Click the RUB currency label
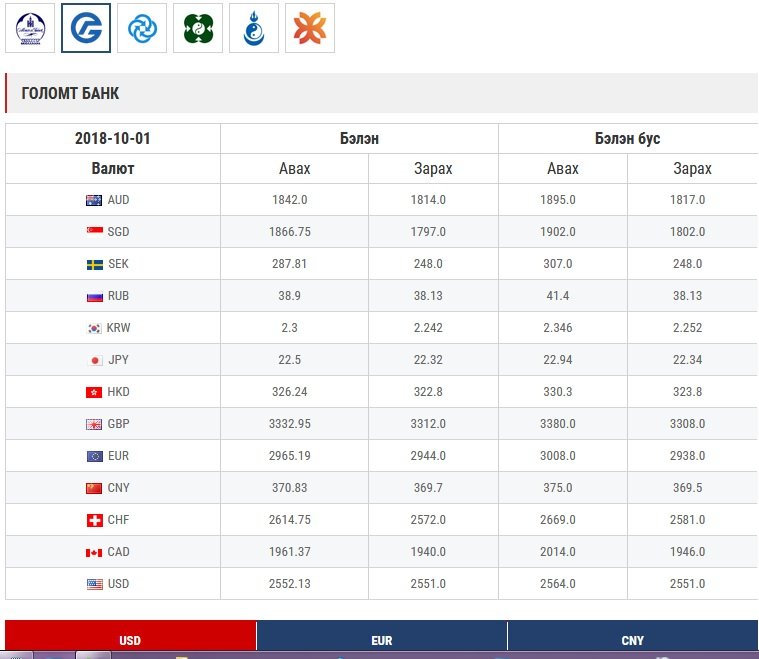The height and width of the screenshot is (659, 759). [x=118, y=296]
